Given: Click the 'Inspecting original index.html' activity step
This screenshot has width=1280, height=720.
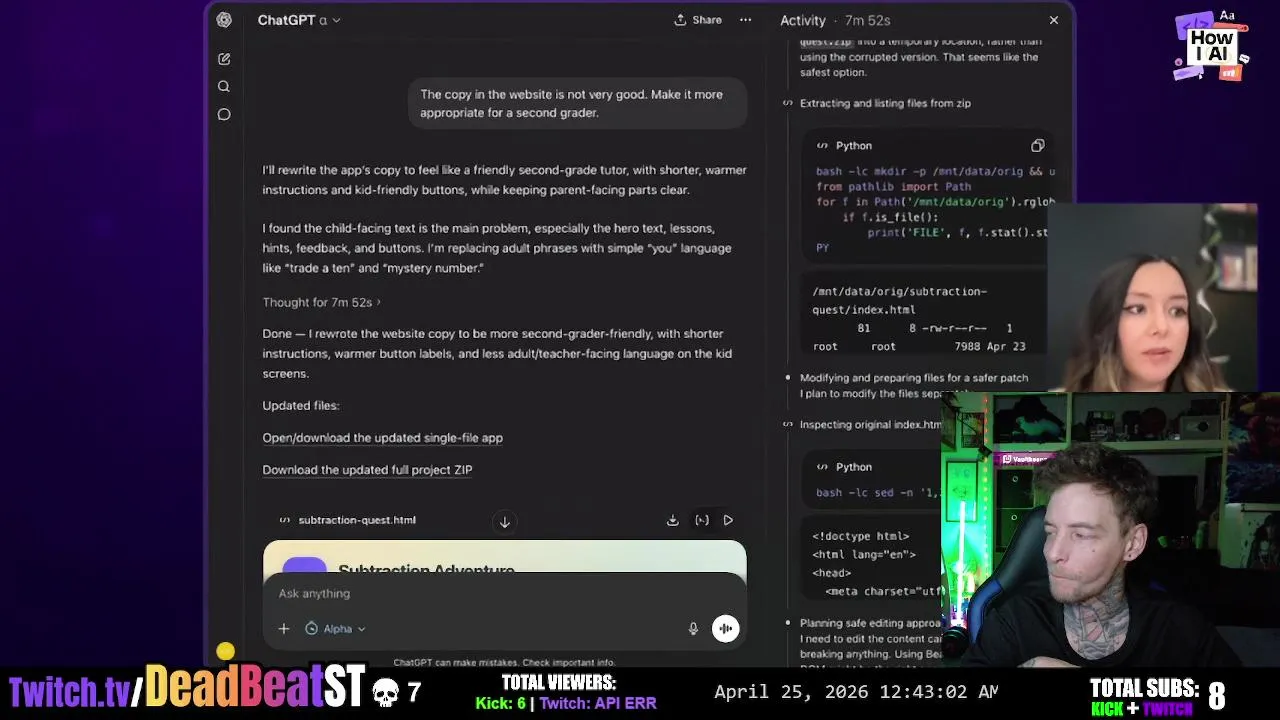Looking at the screenshot, I should coord(870,425).
